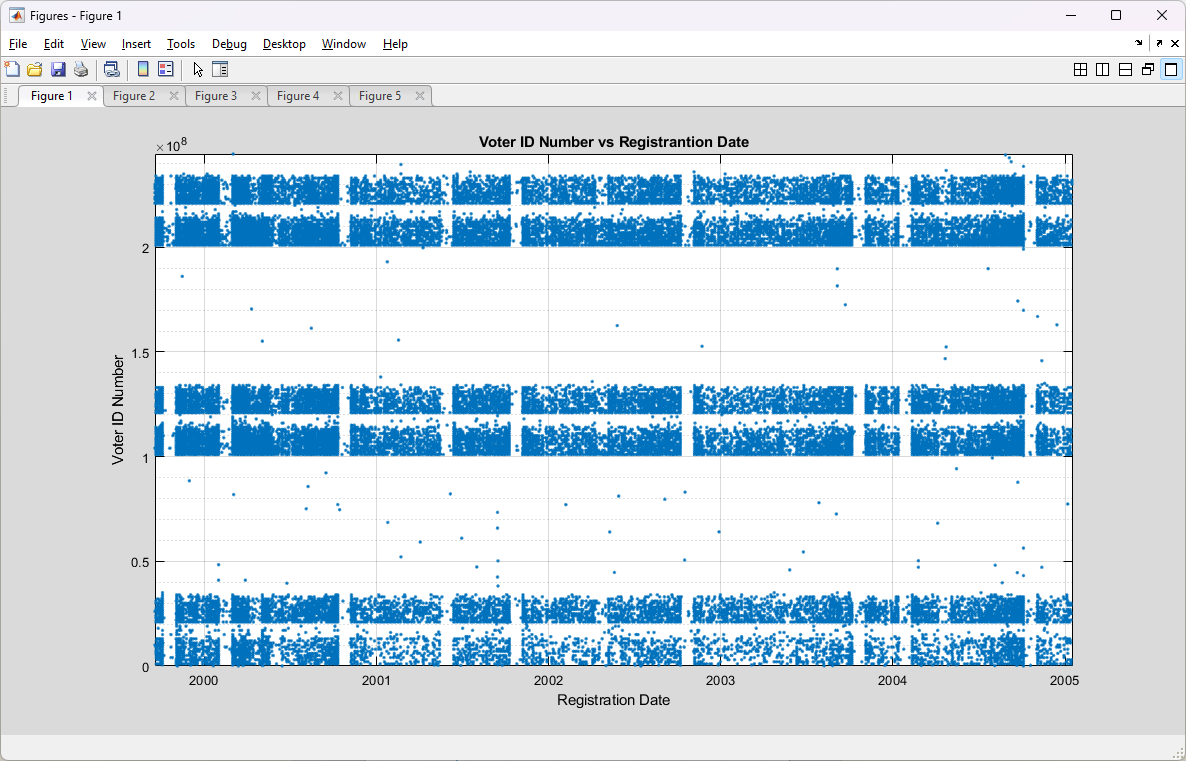This screenshot has width=1186, height=761.
Task: Click the Open File folder icon
Action: pos(35,69)
